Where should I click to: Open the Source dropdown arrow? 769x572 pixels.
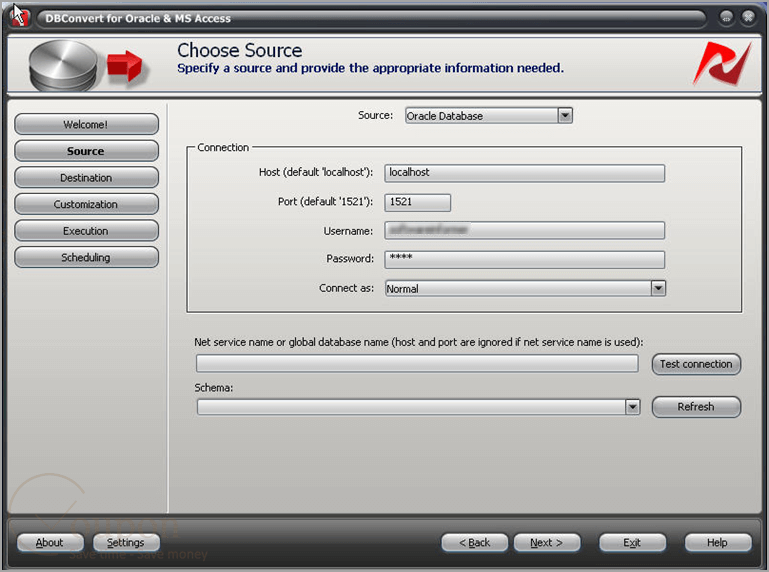(x=565, y=116)
